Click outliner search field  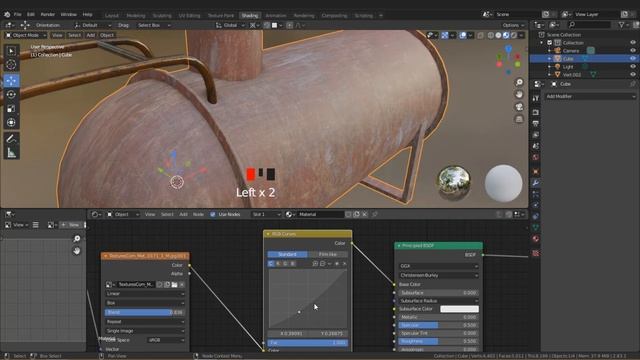point(590,25)
